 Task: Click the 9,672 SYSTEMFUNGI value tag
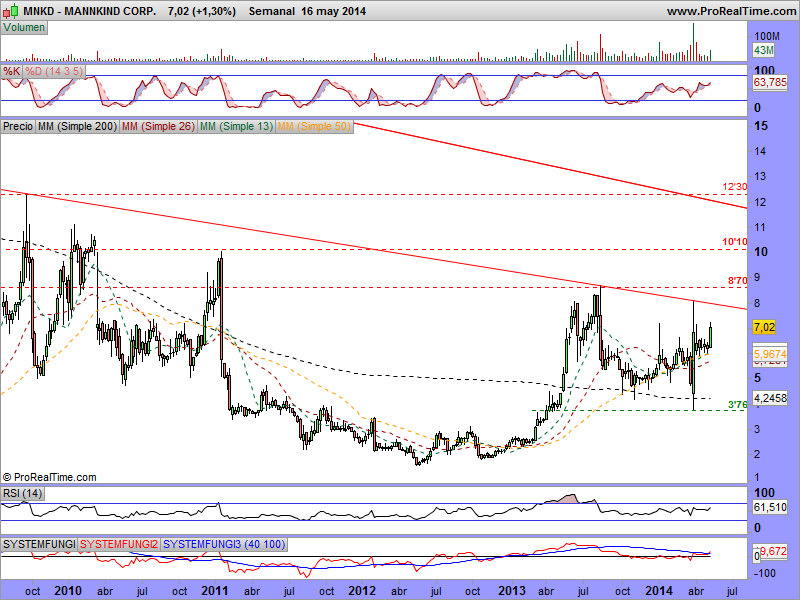(x=773, y=551)
